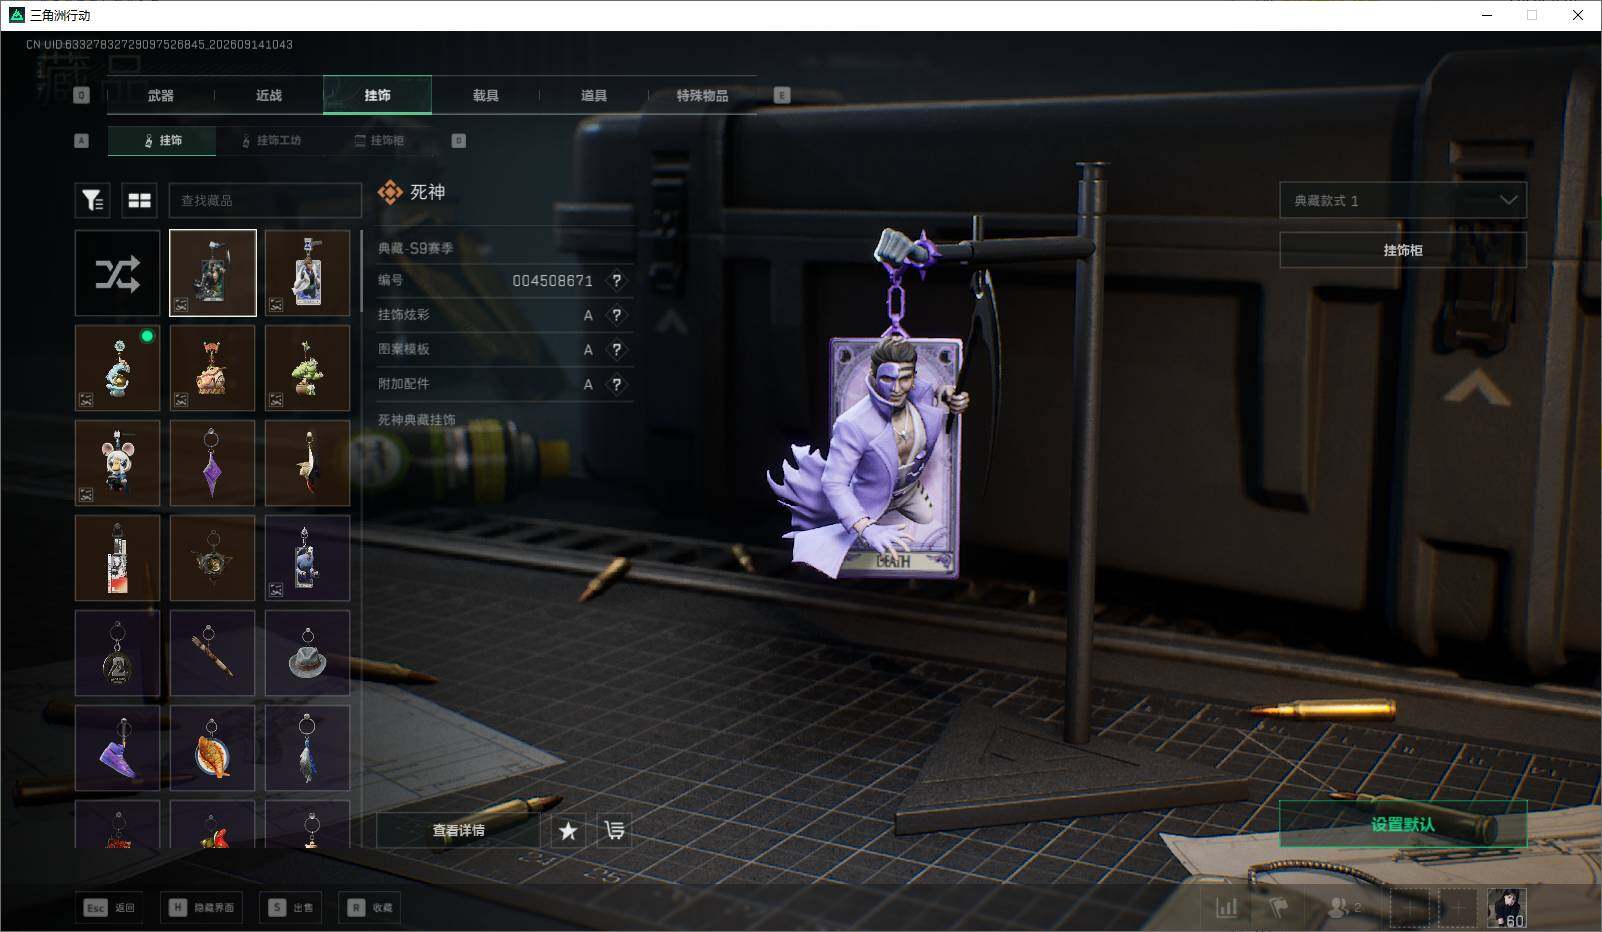The image size is (1602, 932).
Task: Click the R 收藏 button
Action: 369,907
